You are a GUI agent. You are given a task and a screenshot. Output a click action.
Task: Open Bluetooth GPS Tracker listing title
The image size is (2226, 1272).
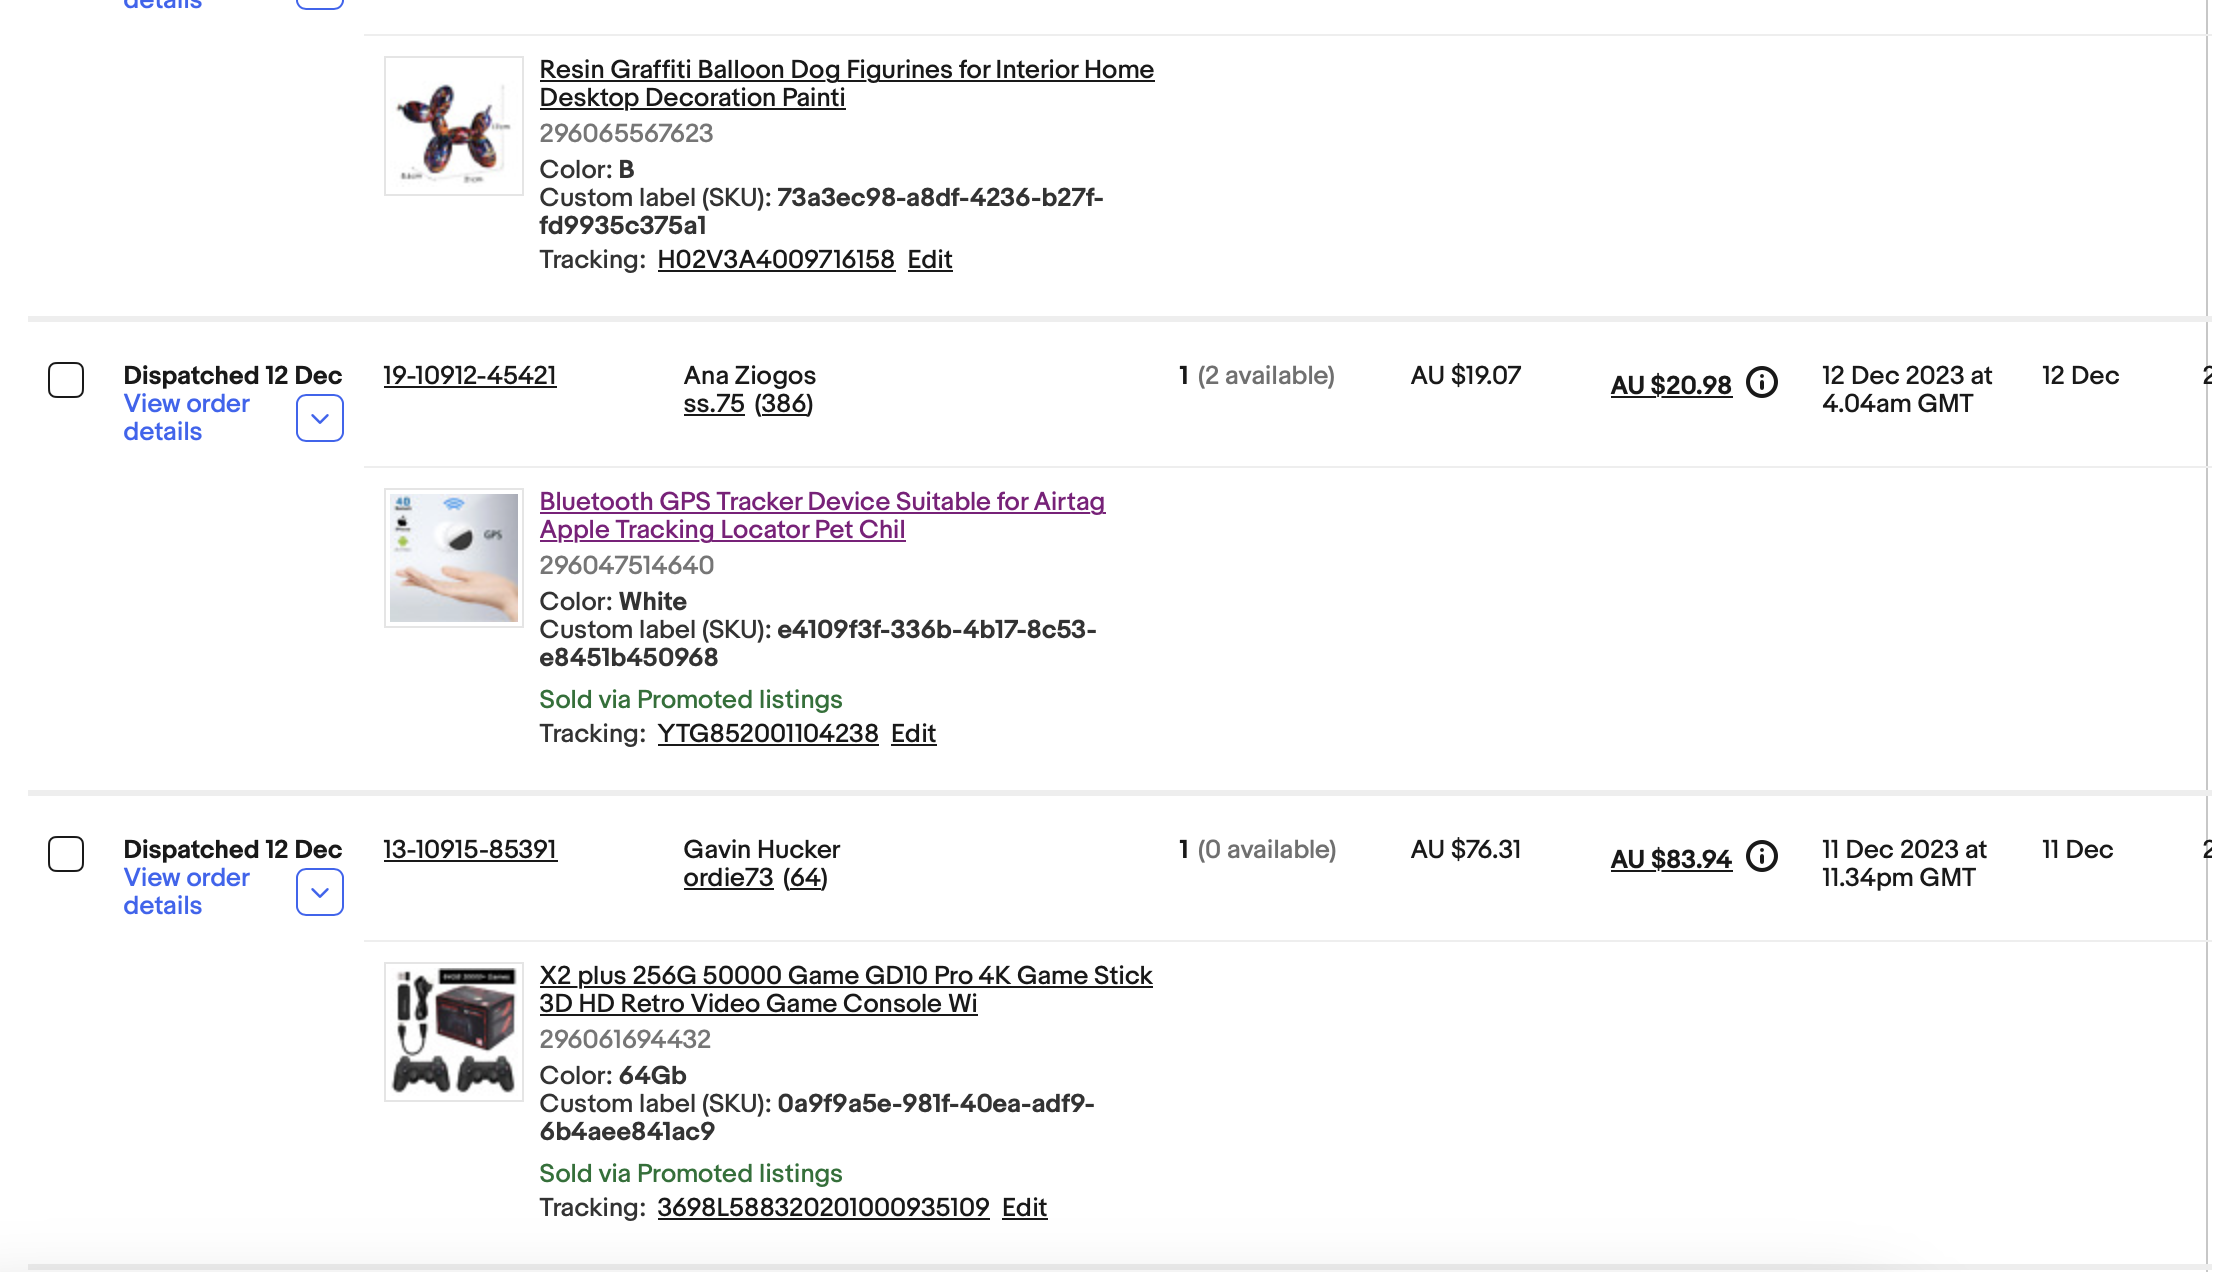[822, 516]
